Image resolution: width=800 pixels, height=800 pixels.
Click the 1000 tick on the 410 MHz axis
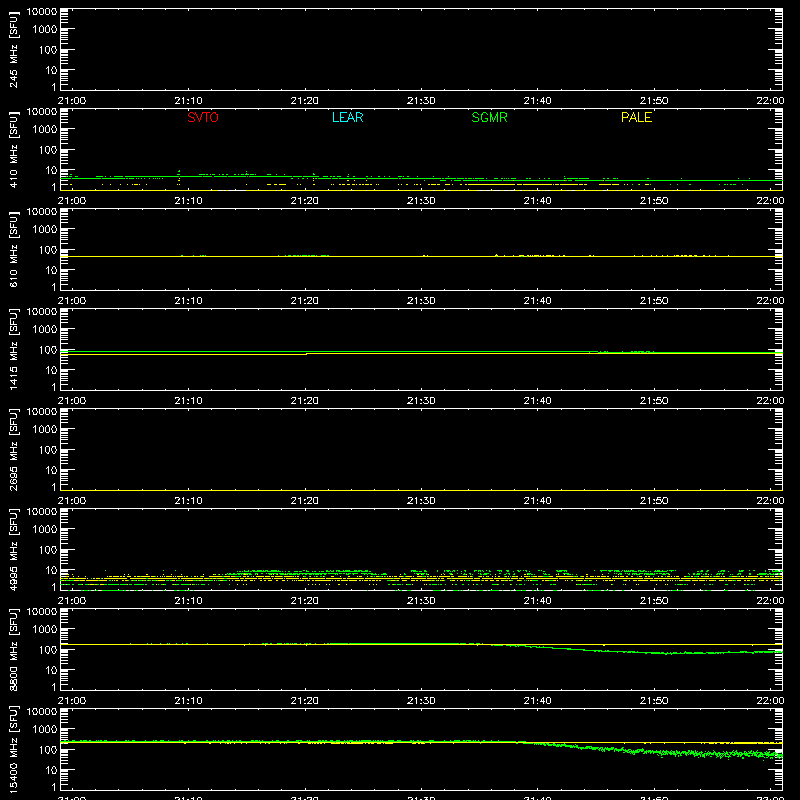click(x=45, y=130)
